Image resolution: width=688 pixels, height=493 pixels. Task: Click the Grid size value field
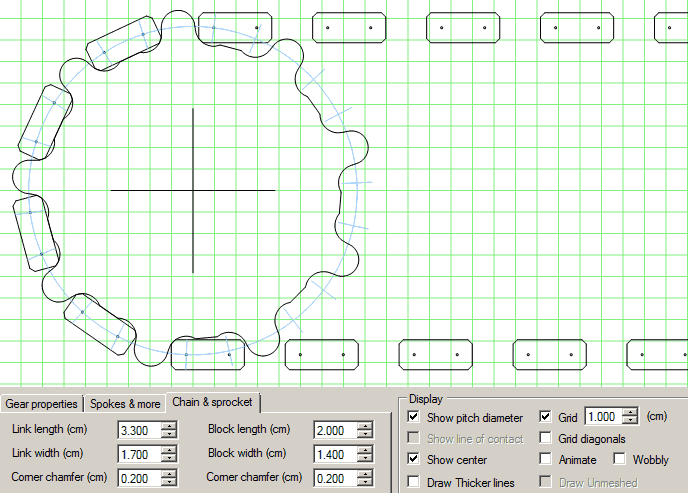(x=603, y=417)
